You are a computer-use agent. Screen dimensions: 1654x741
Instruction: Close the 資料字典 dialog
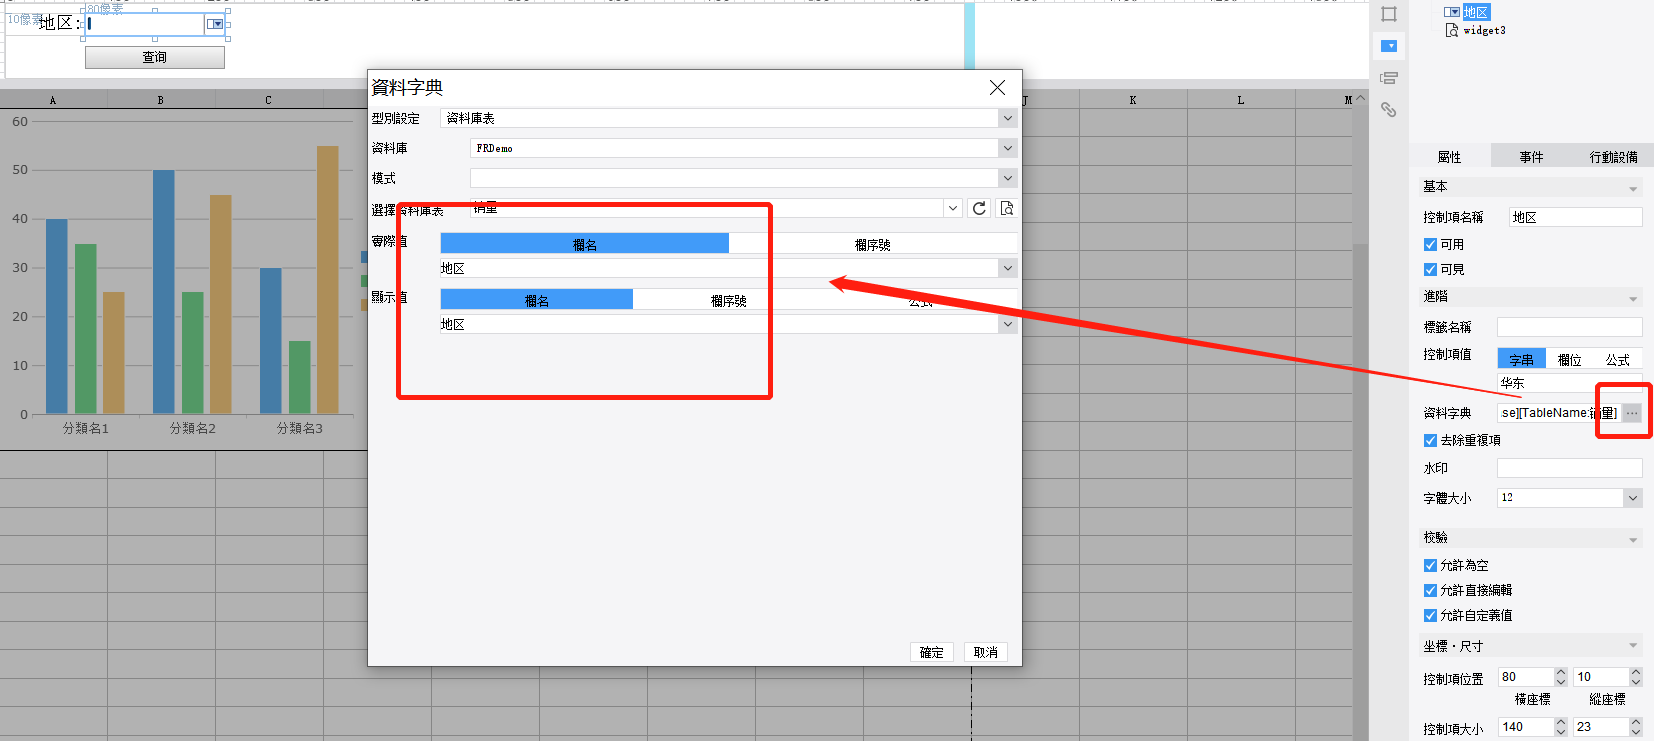997,88
